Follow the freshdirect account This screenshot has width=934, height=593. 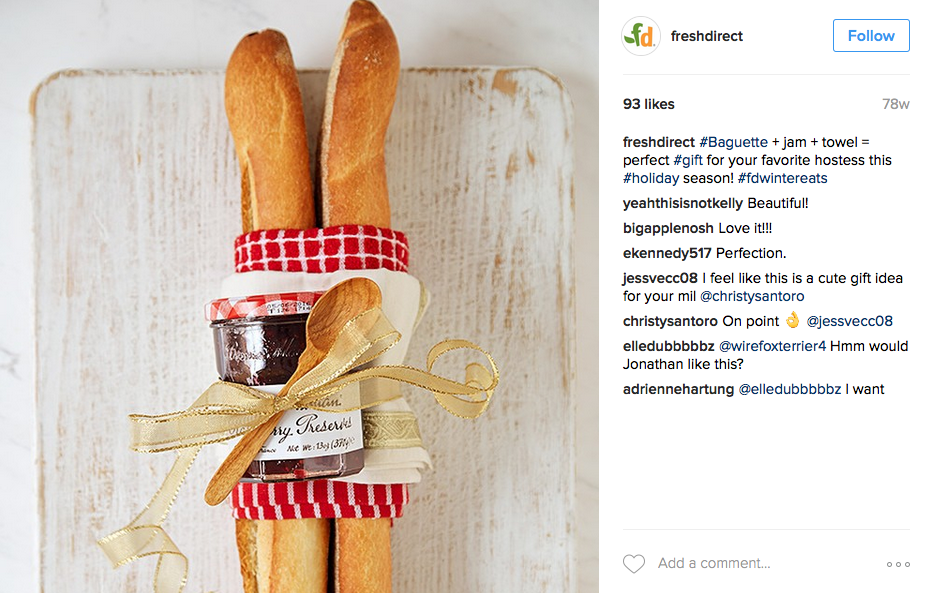point(871,36)
